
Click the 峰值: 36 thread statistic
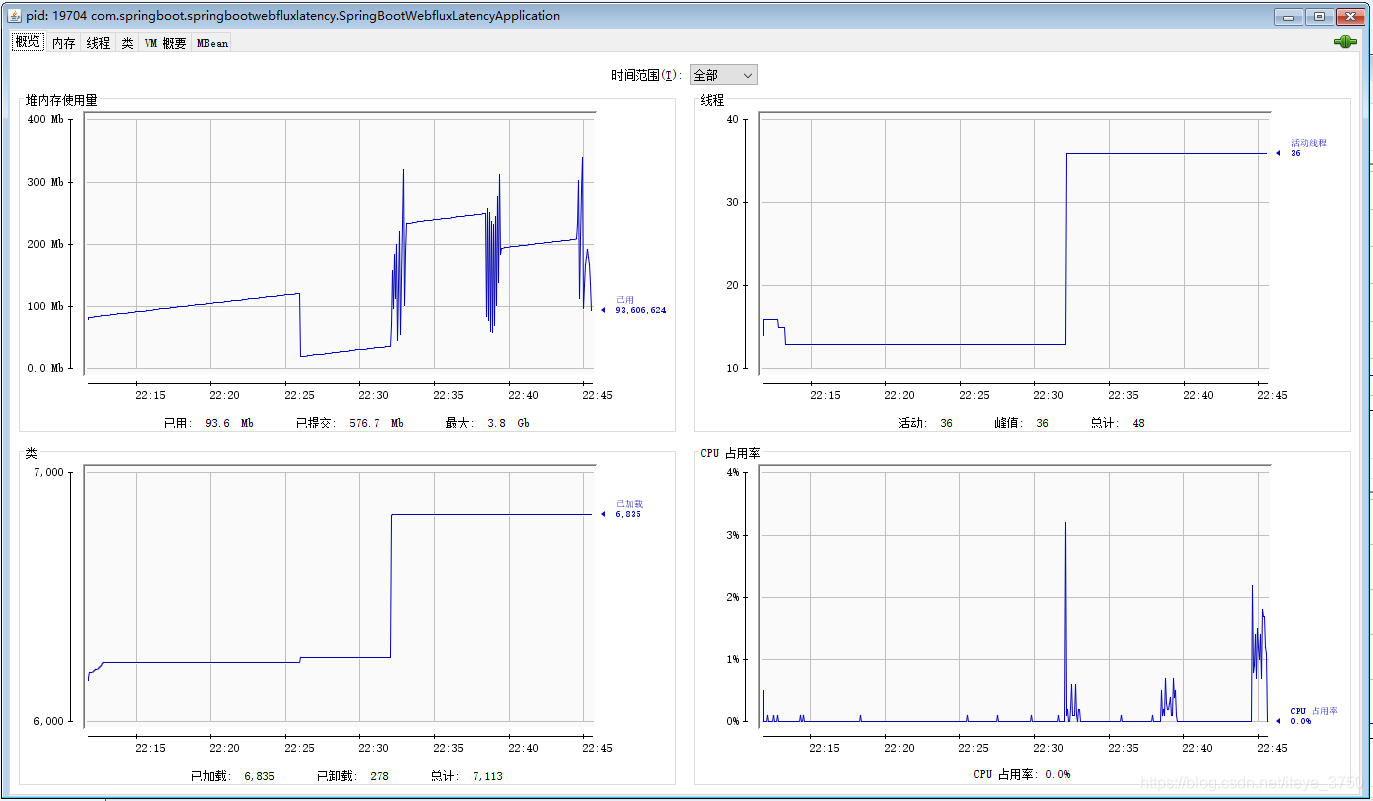click(1022, 423)
